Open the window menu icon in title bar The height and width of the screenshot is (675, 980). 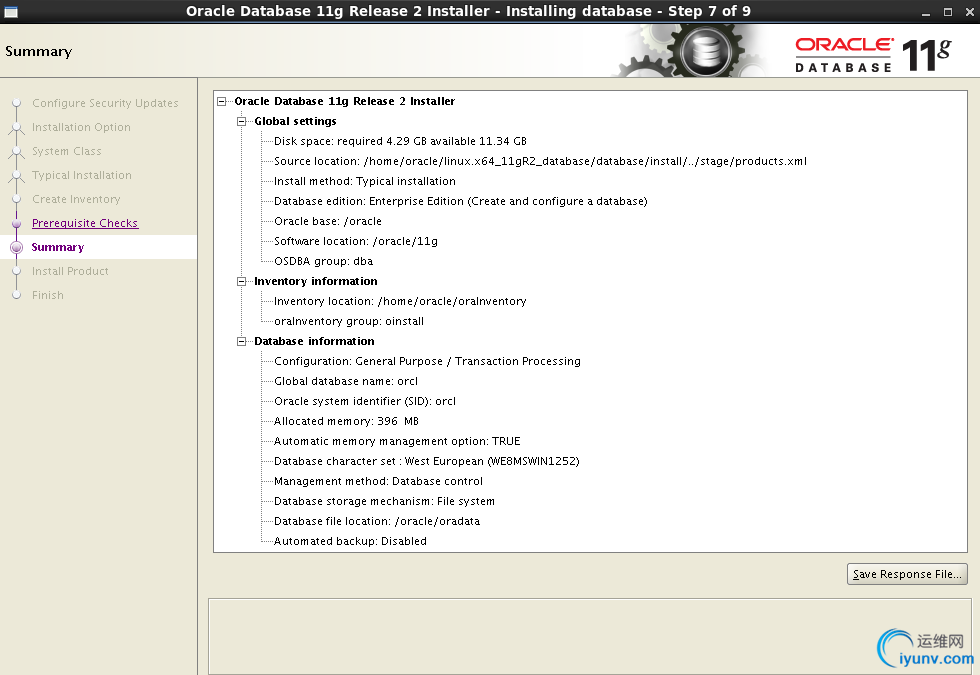pos(11,12)
